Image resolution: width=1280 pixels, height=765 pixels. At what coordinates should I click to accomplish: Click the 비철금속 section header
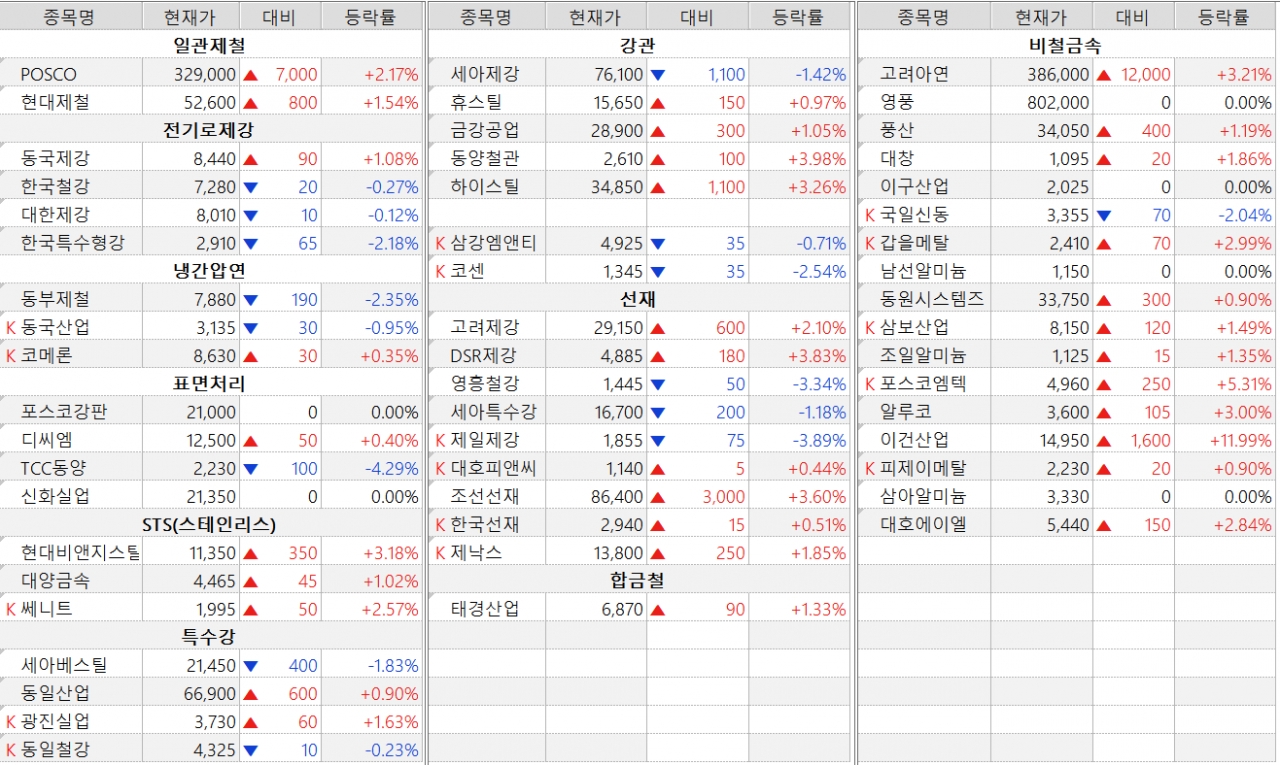coord(1065,46)
